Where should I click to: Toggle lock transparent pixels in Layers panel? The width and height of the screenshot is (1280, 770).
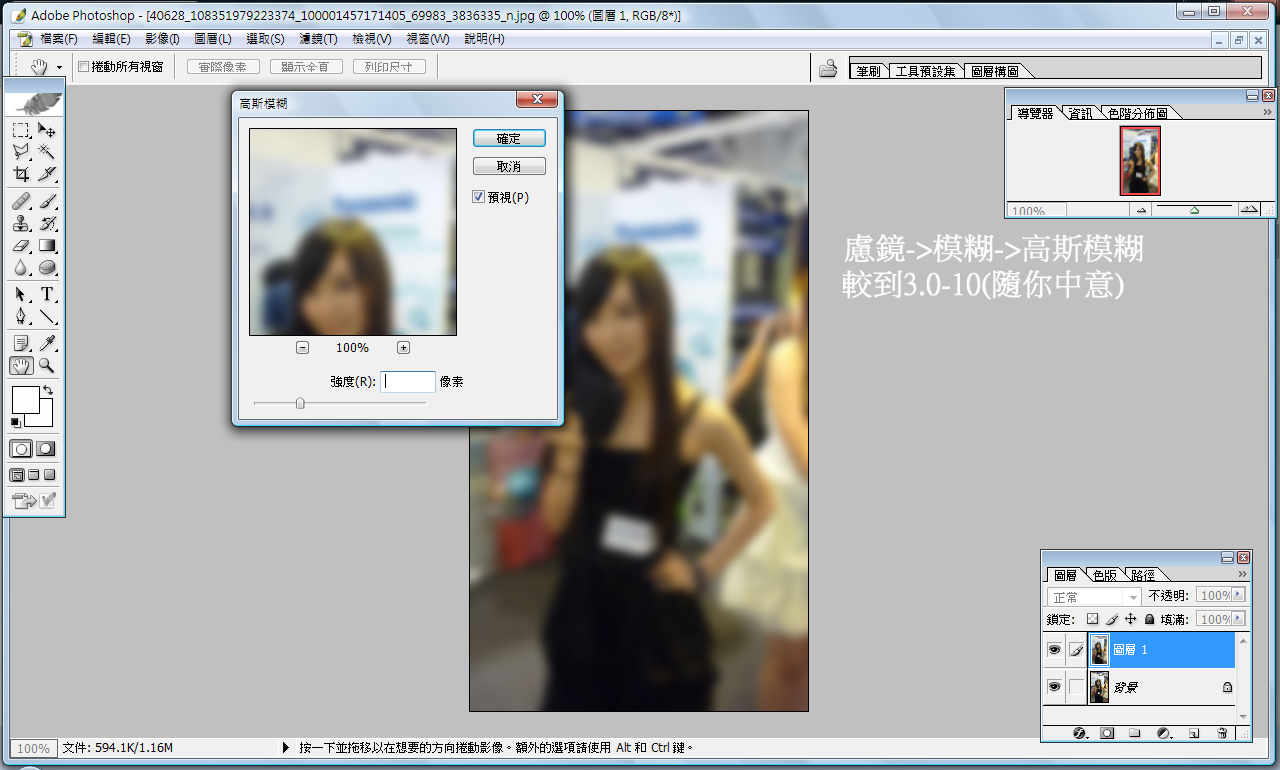pos(1093,620)
